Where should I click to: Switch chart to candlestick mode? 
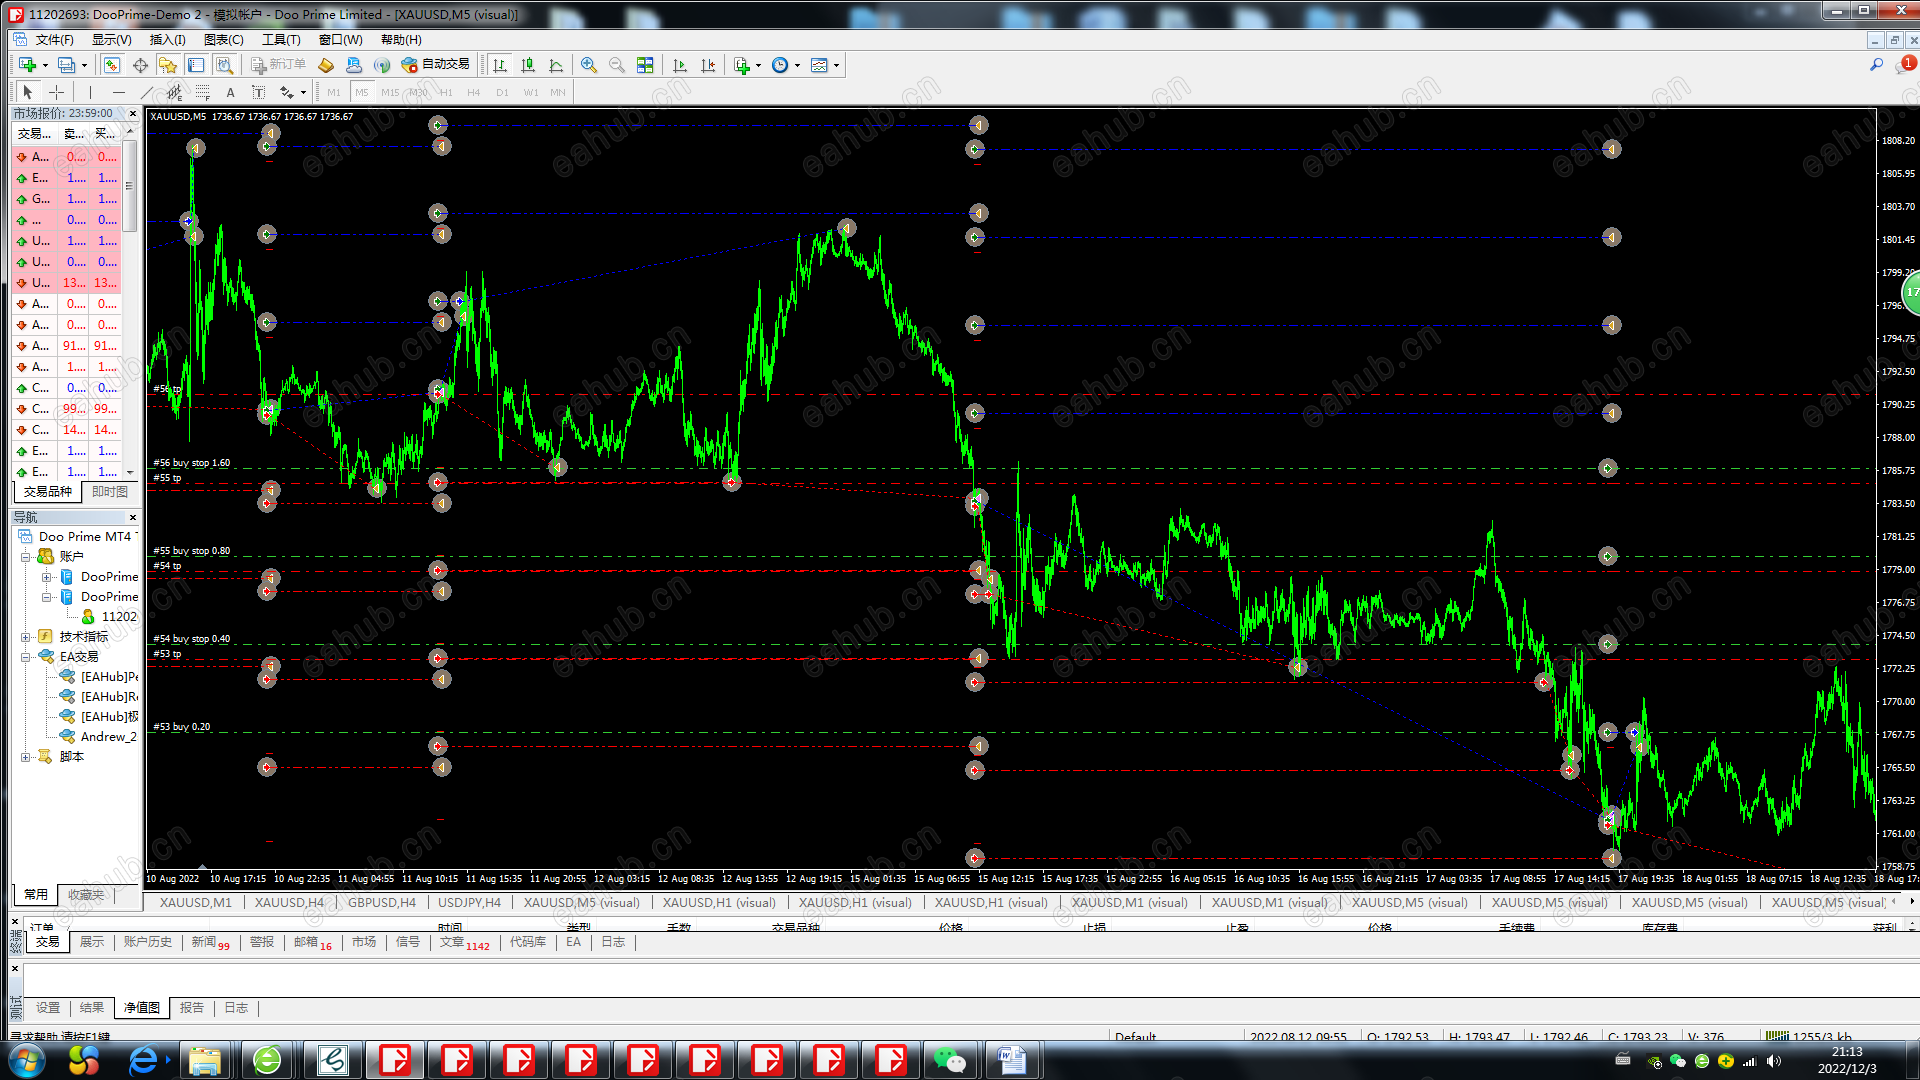click(x=528, y=65)
